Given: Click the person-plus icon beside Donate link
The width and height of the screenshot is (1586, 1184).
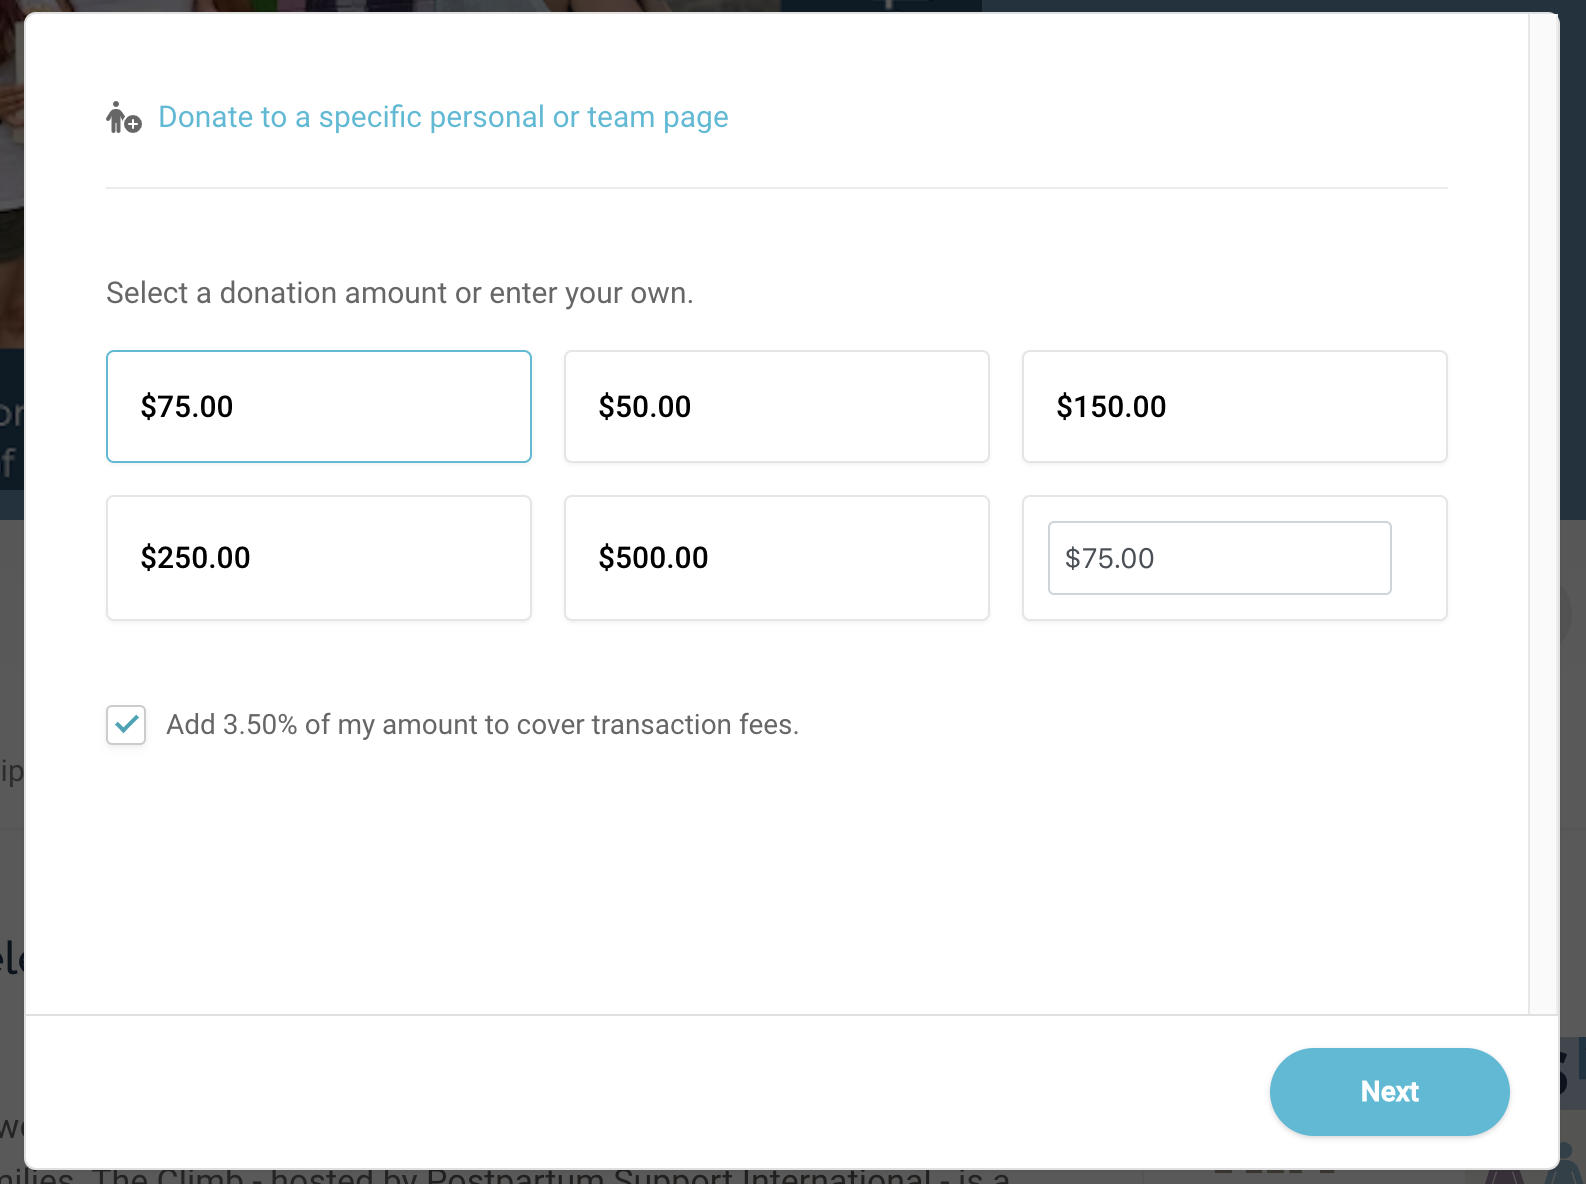Looking at the screenshot, I should point(123,118).
